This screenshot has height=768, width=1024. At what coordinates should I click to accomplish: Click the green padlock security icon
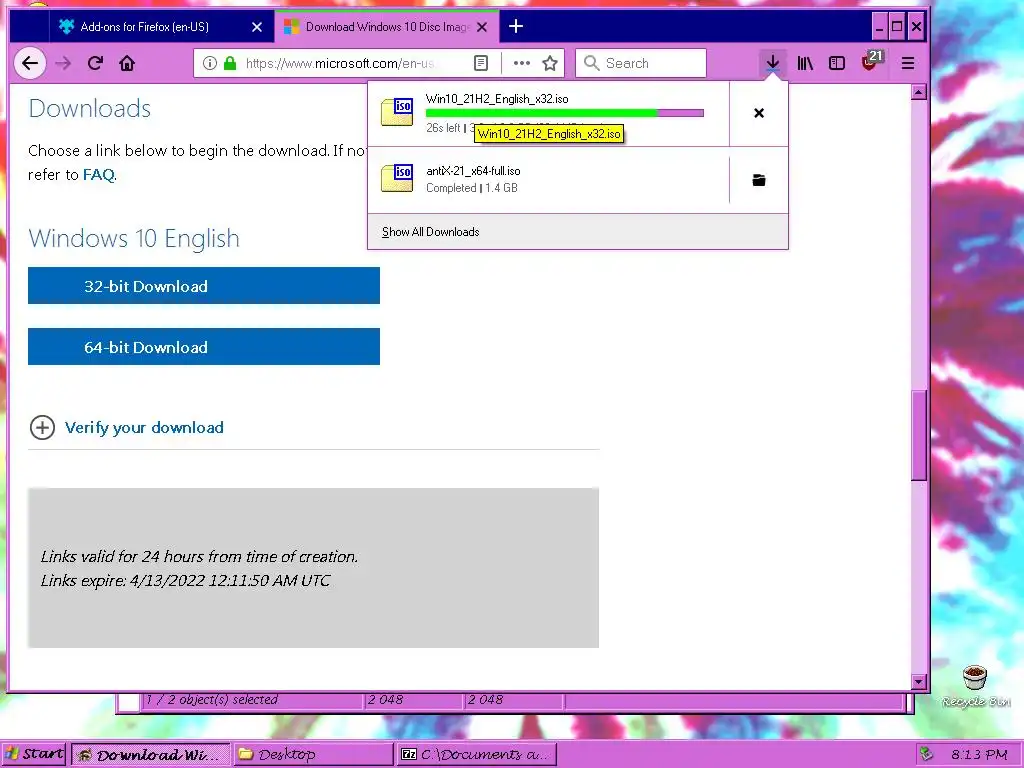coord(230,63)
